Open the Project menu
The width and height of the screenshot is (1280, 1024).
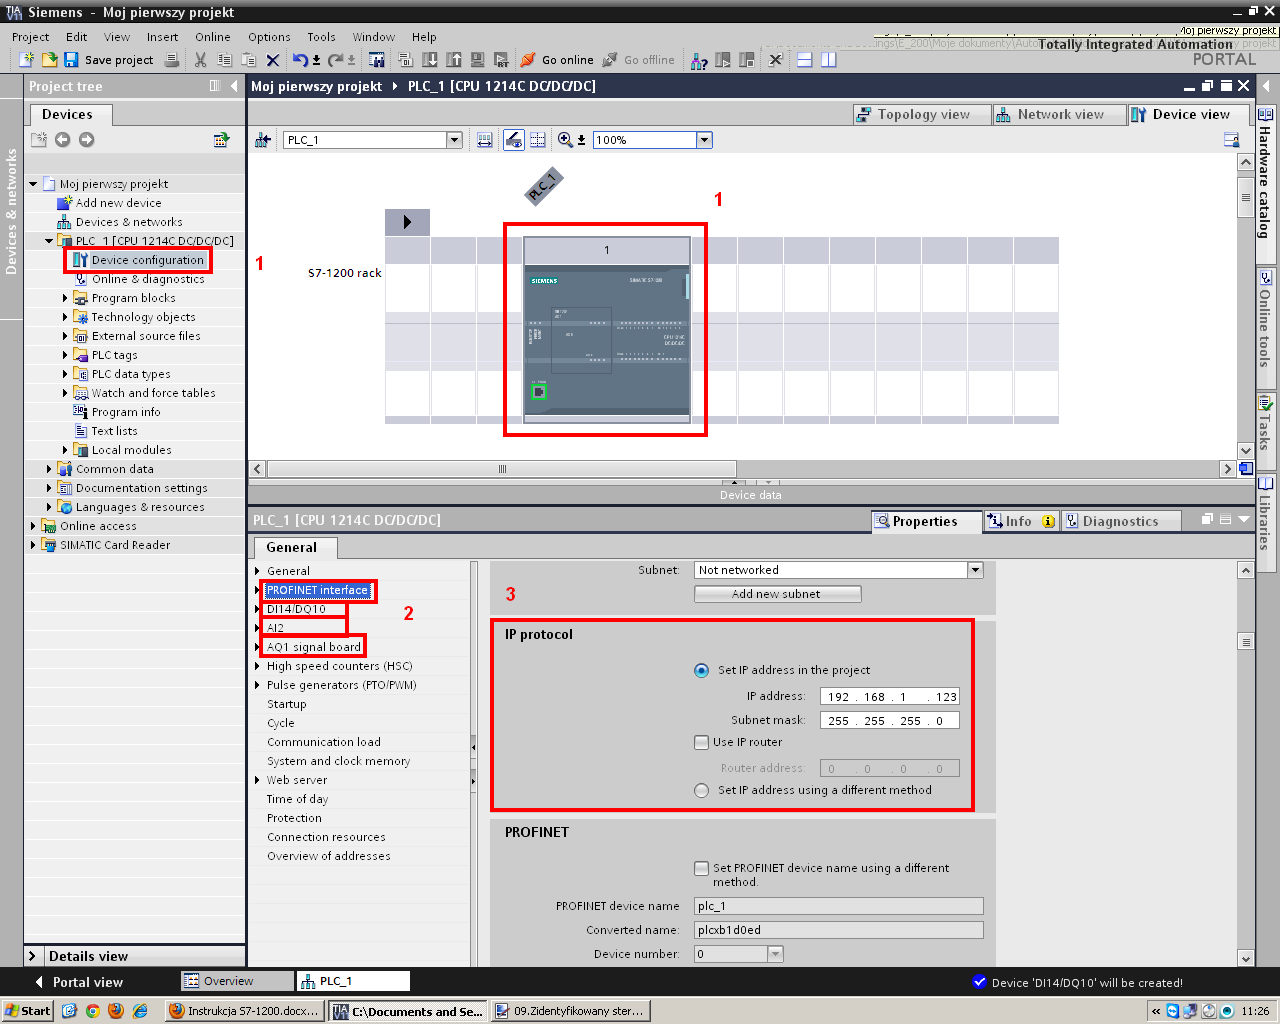point(30,37)
